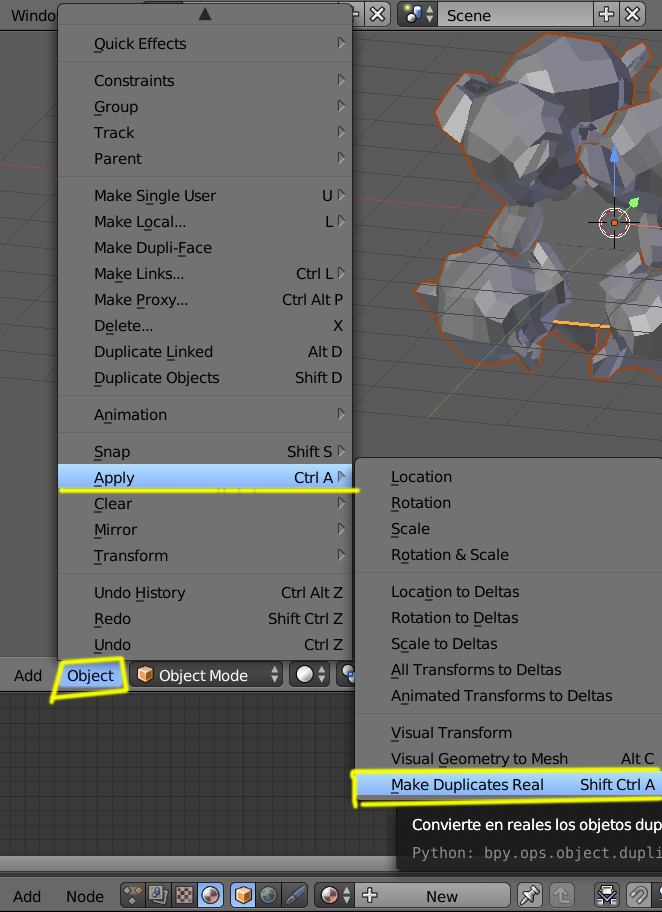Image resolution: width=662 pixels, height=912 pixels.
Task: Switch to compositing node tree icon
Action: click(158, 895)
